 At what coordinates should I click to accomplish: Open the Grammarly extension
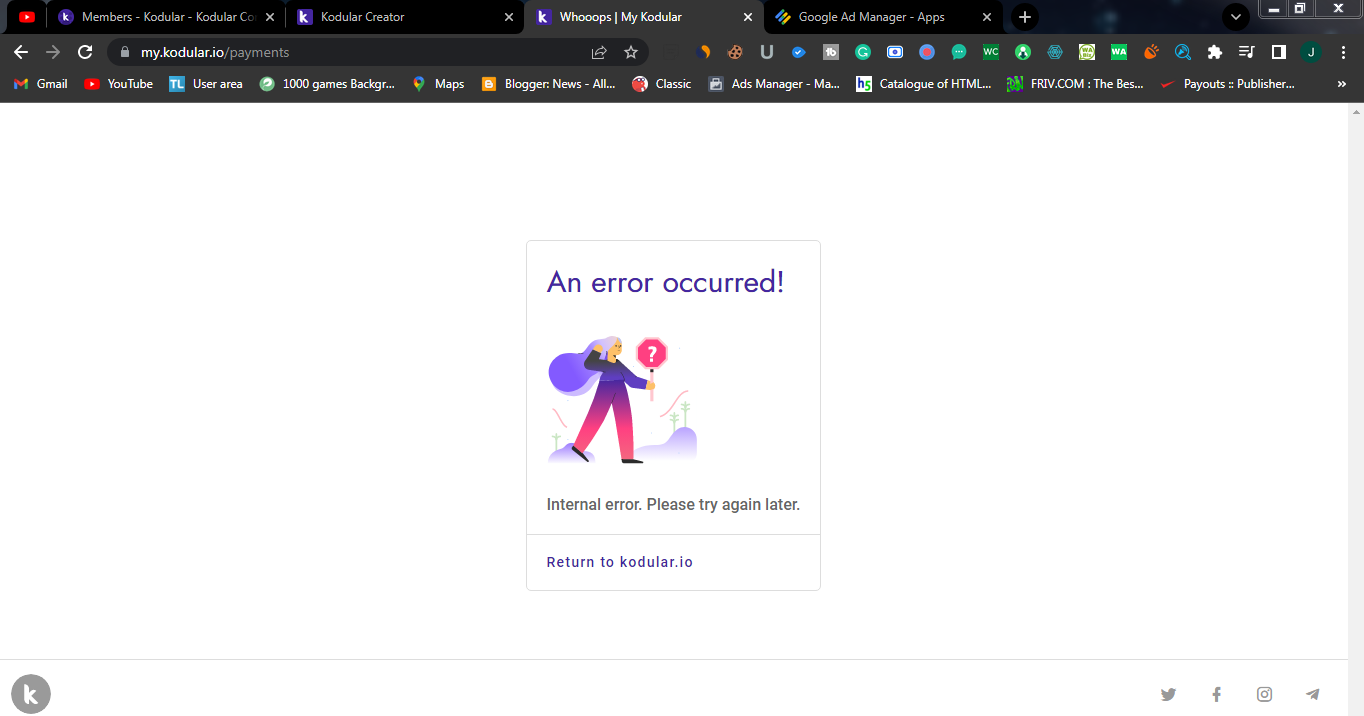click(862, 51)
